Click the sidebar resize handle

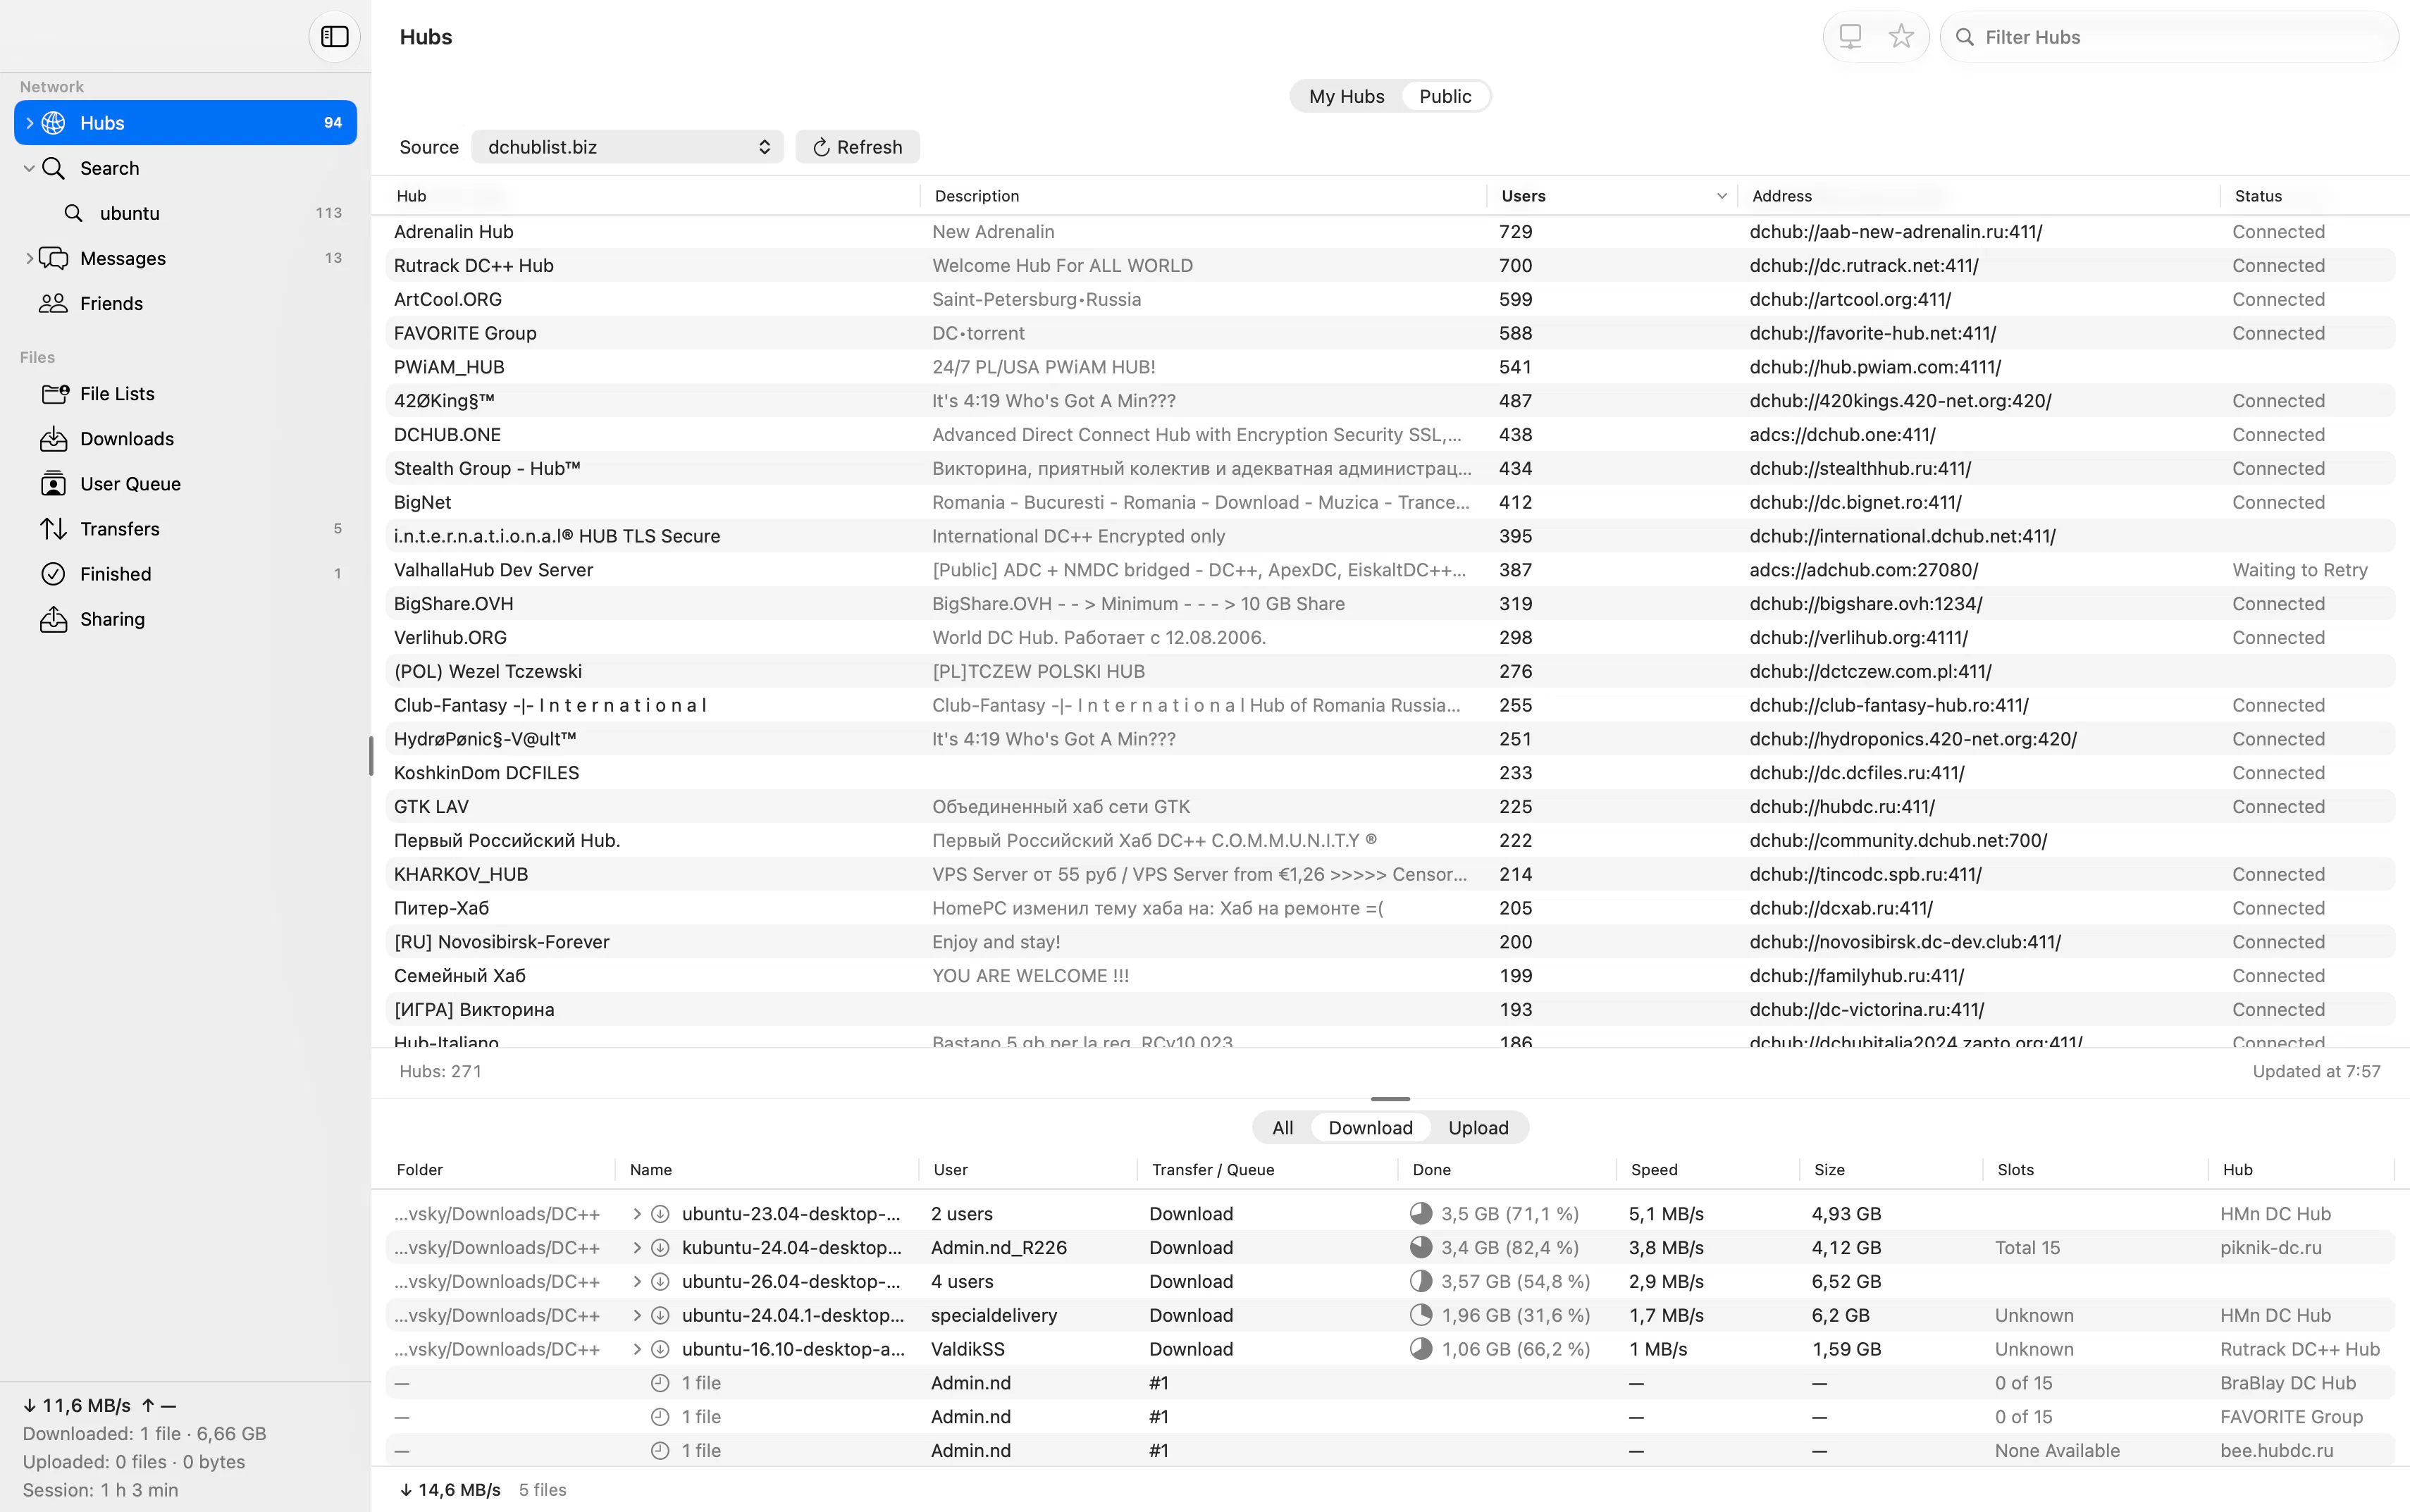click(x=371, y=756)
